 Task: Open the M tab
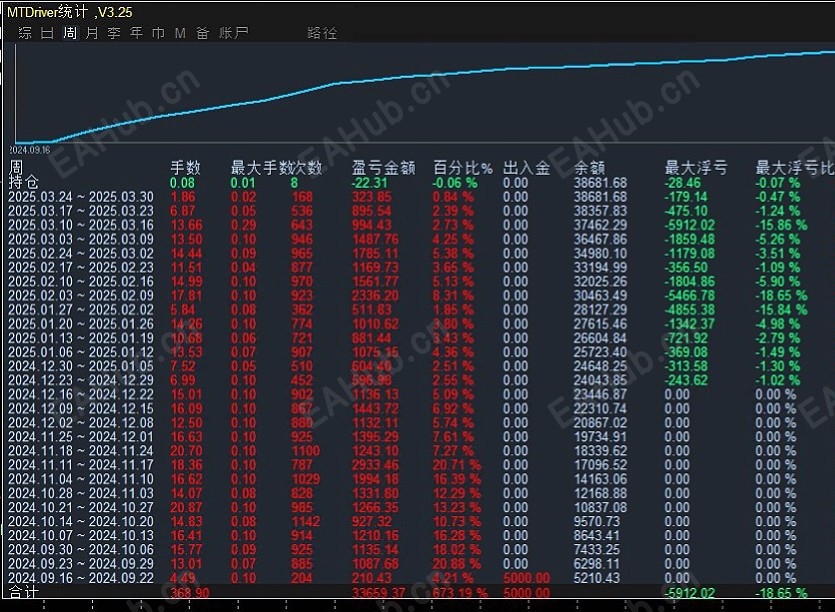[x=180, y=33]
